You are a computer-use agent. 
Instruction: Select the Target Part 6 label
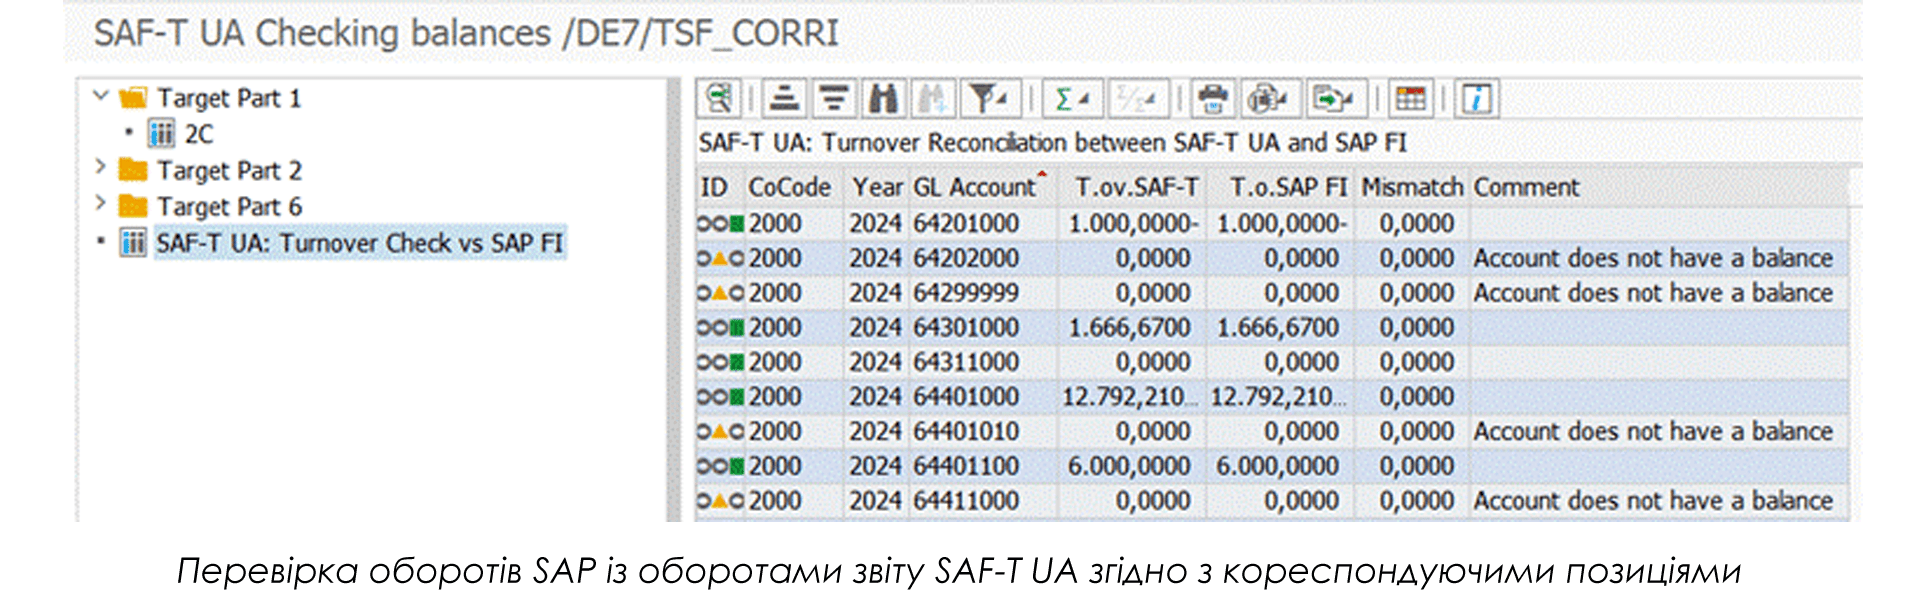coord(229,206)
